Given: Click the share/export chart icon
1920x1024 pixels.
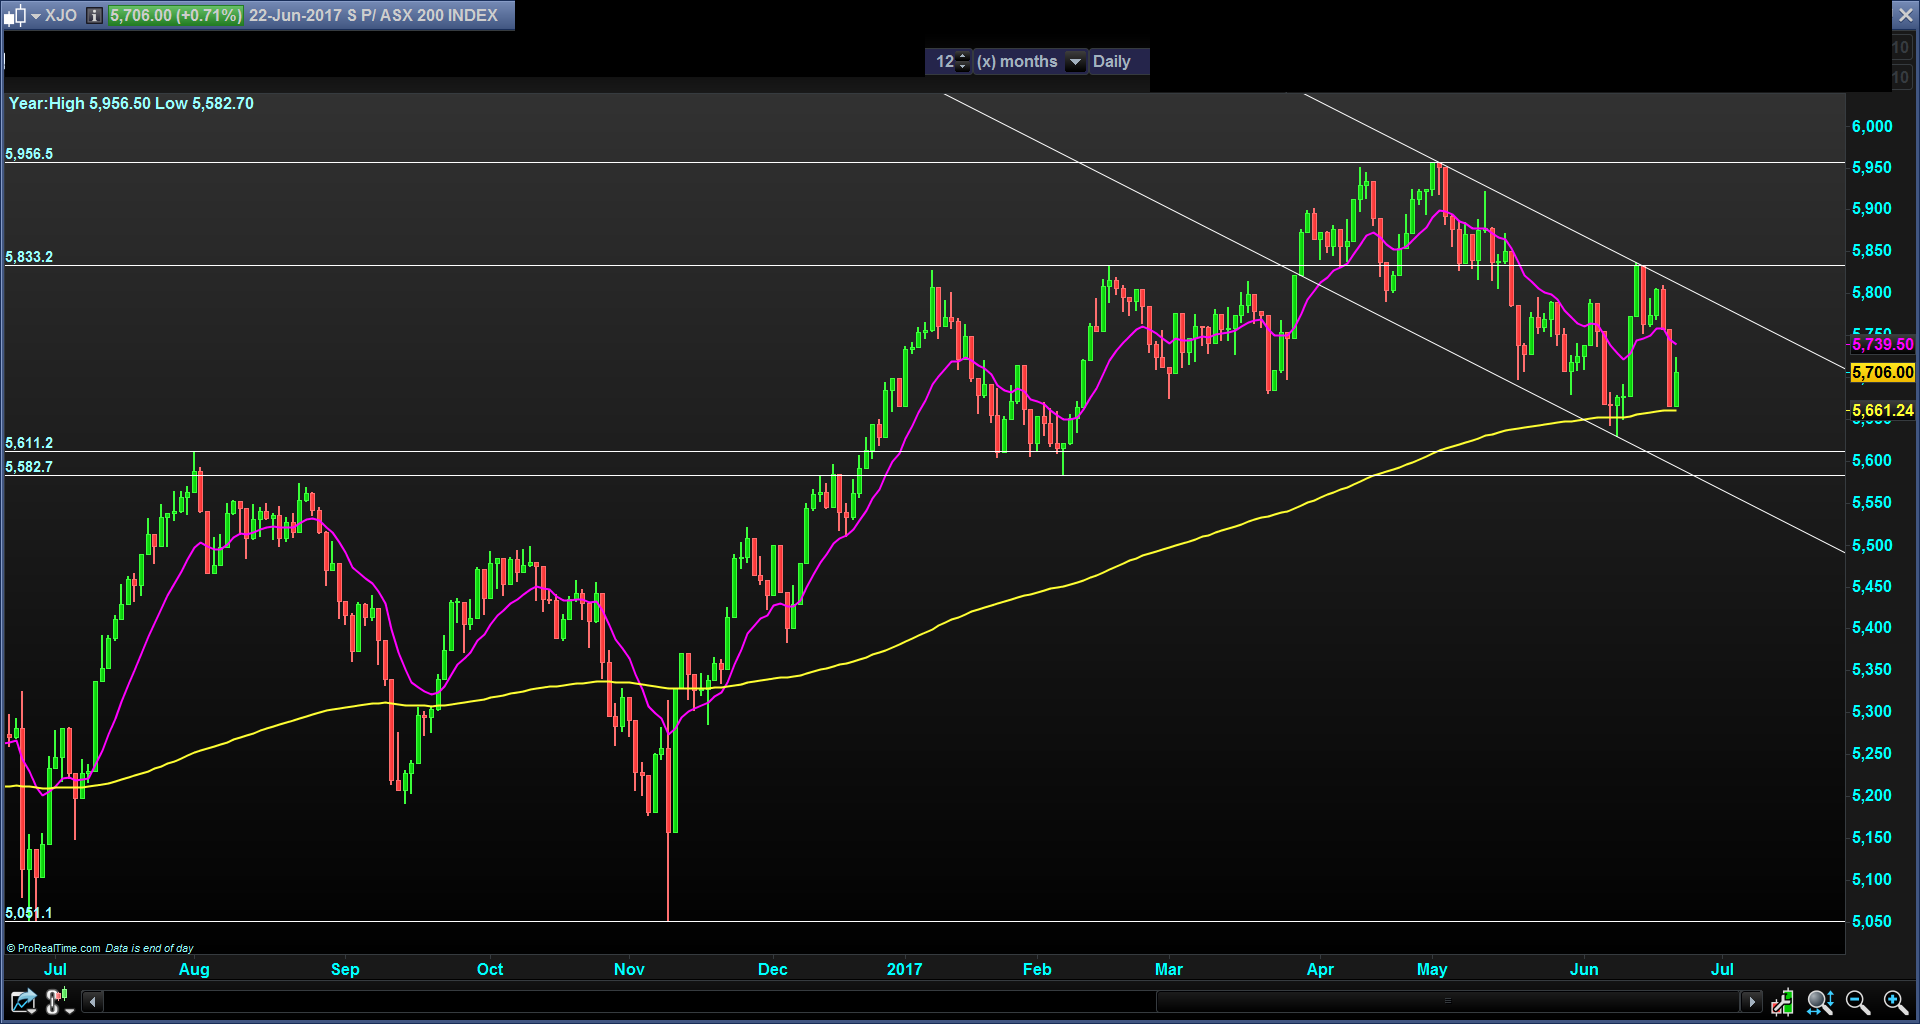Looking at the screenshot, I should 23,1001.
